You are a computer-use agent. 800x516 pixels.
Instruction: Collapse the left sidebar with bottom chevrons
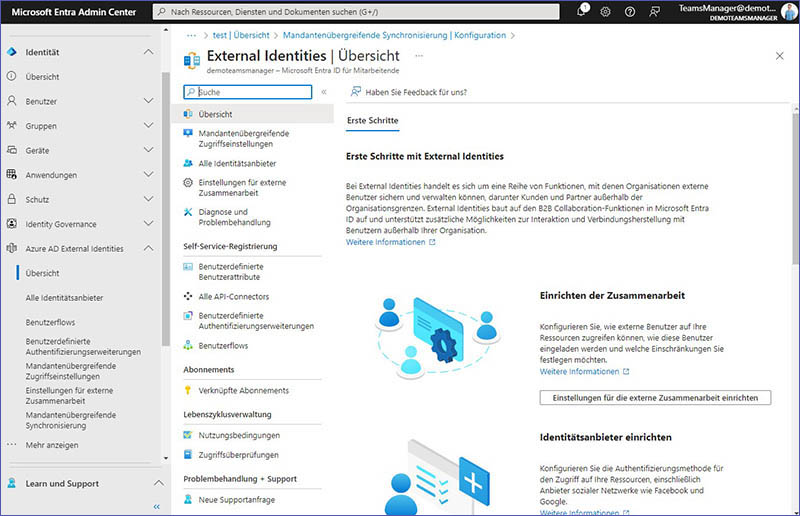click(x=157, y=507)
